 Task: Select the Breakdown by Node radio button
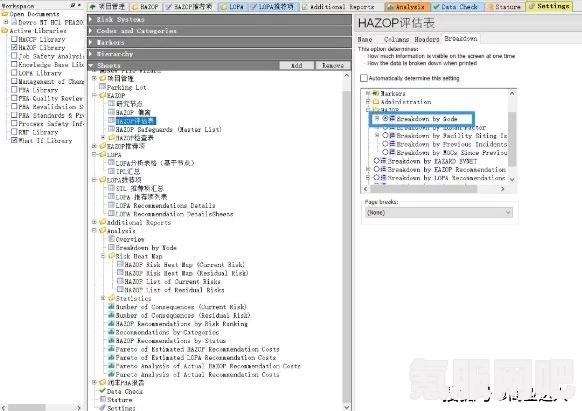click(385, 119)
